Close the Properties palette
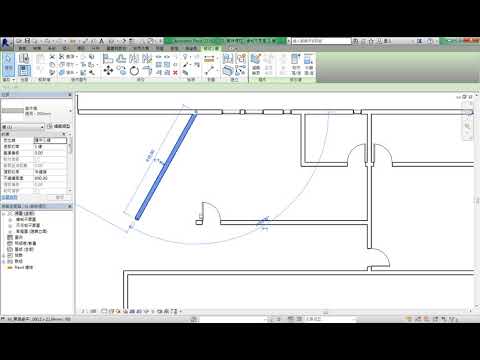480x360 pixels. [x=70, y=95]
